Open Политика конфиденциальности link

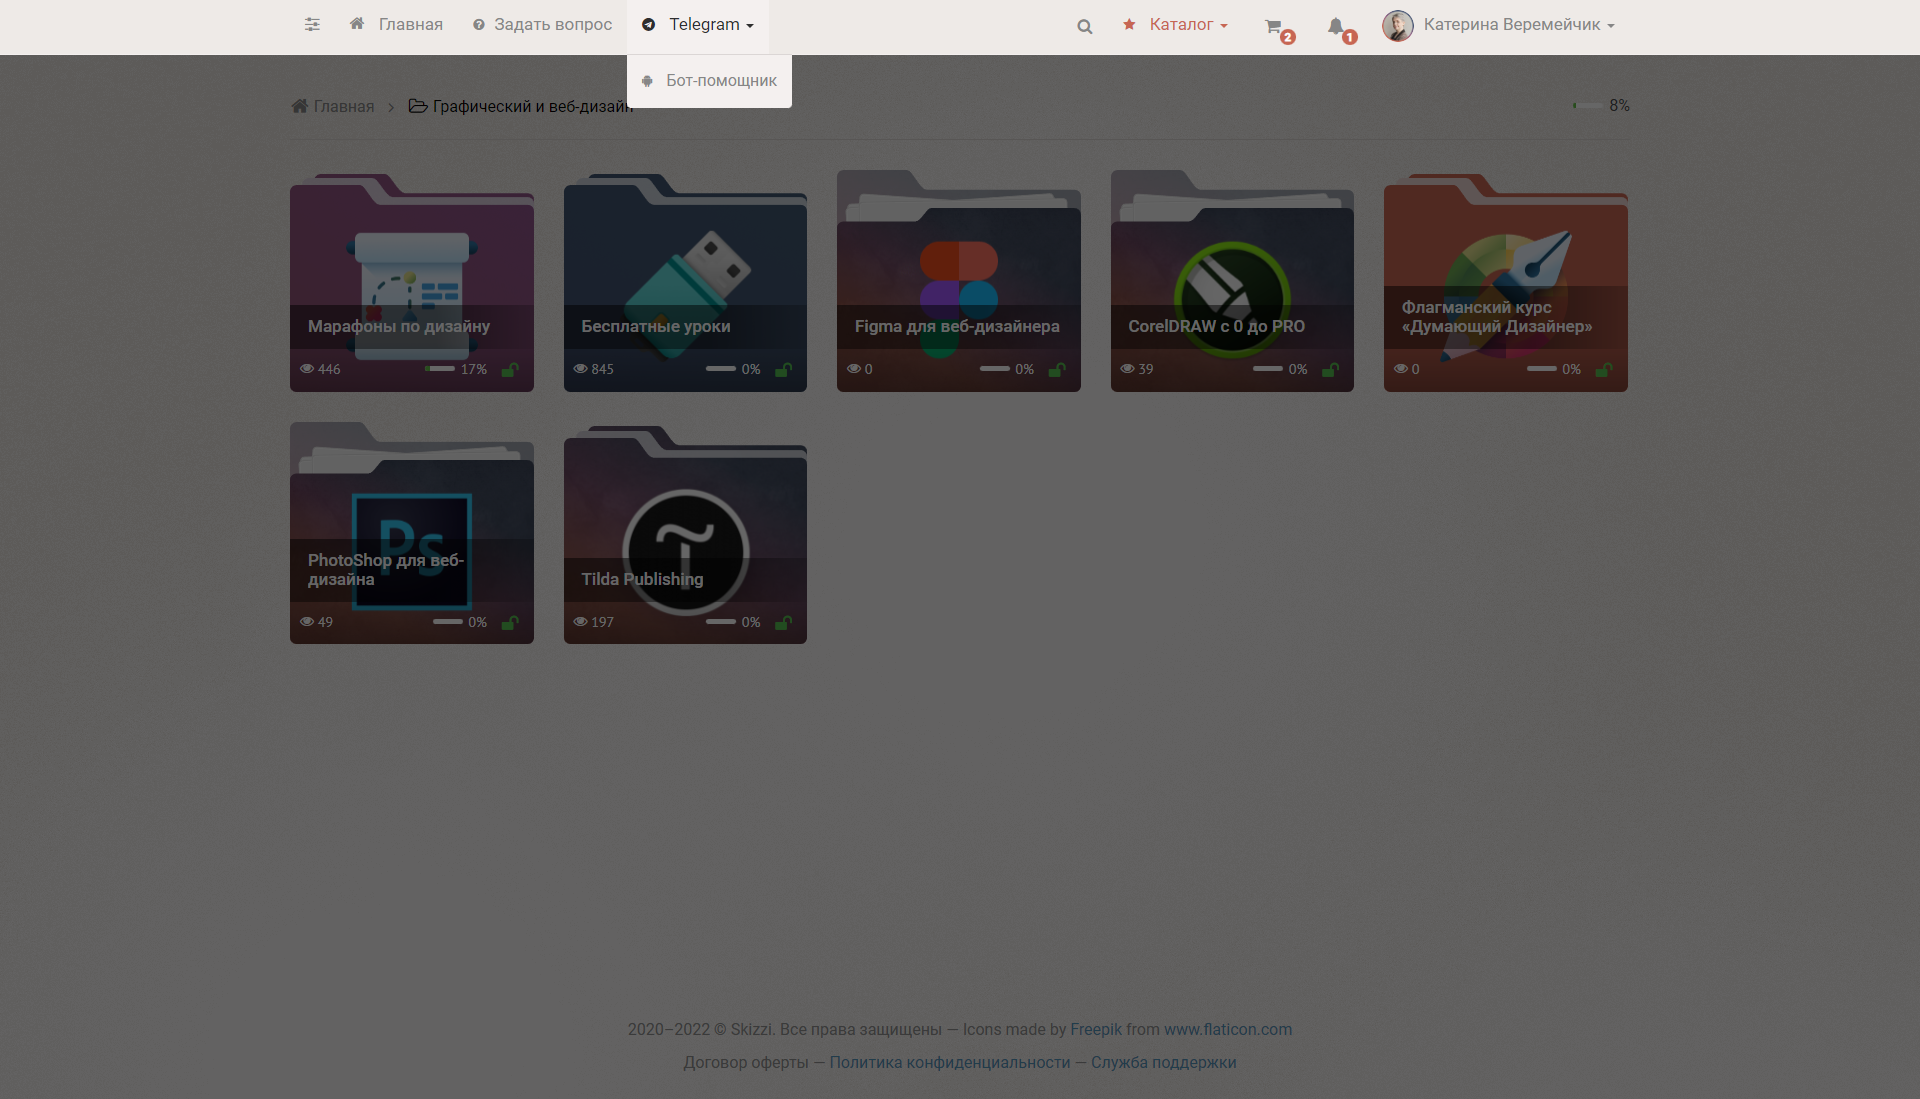[950, 1062]
